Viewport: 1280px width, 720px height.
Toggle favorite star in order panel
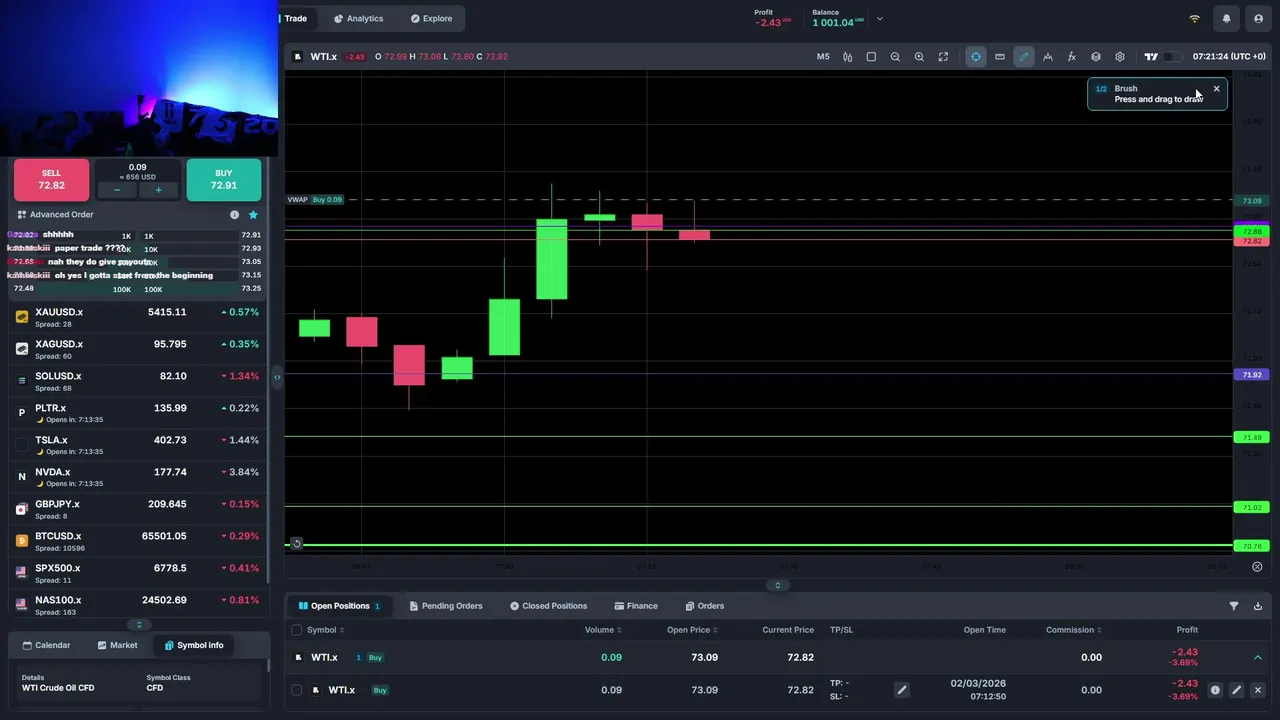[253, 215]
